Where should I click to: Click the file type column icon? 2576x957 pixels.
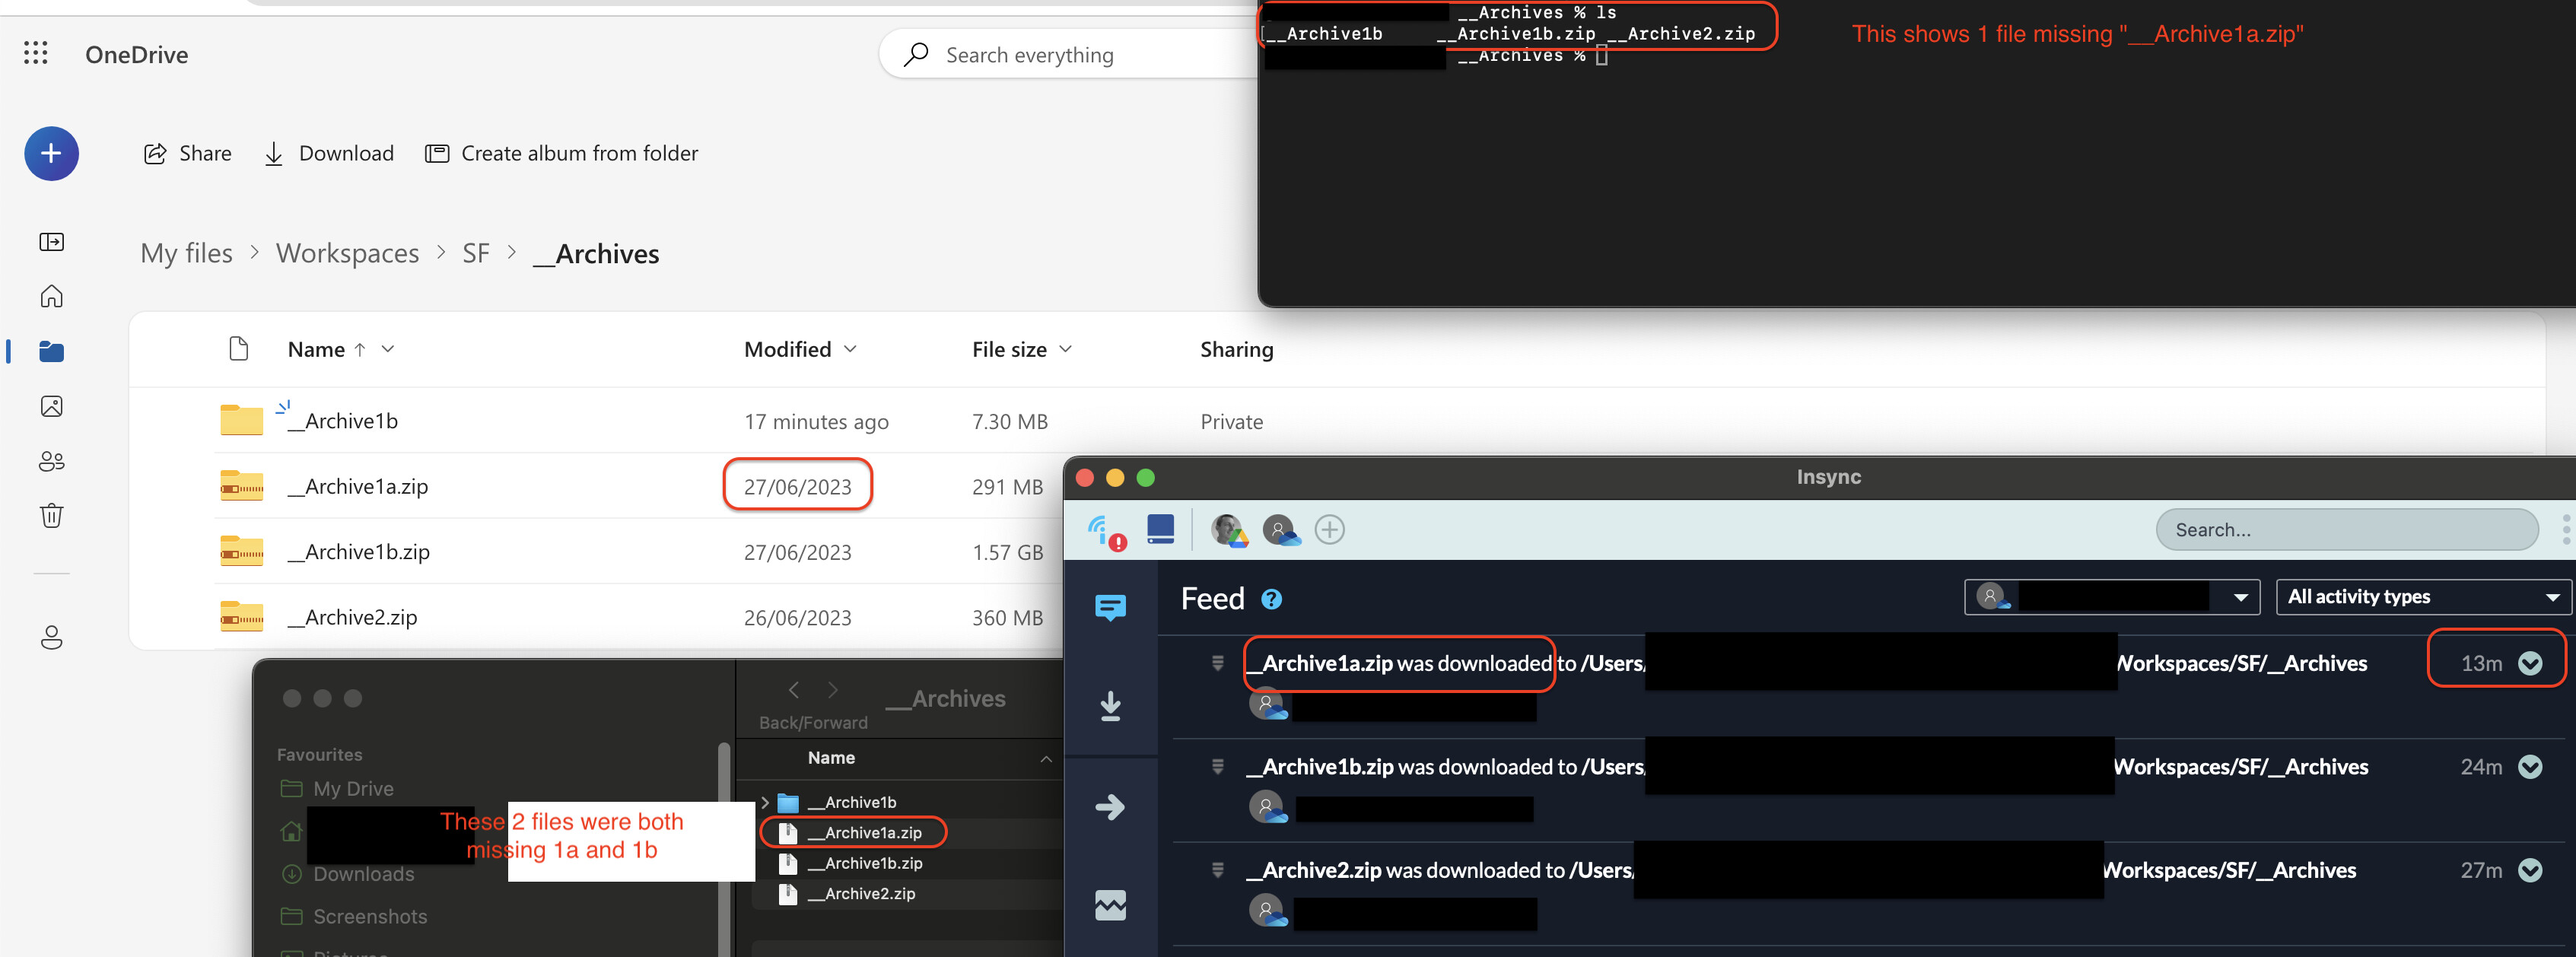(x=238, y=348)
